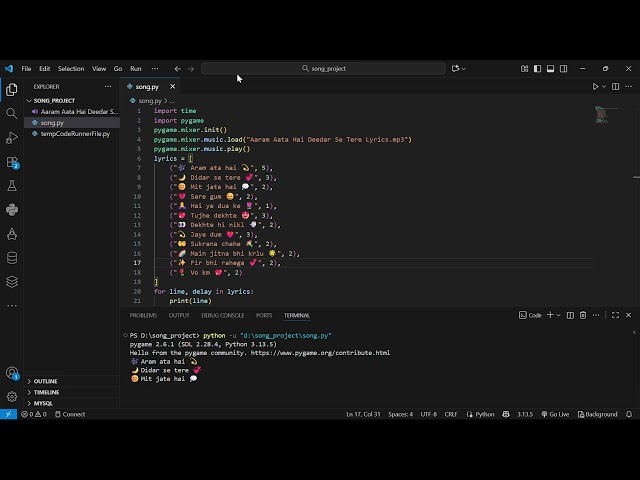This screenshot has width=640, height=480.
Task: Open the View menu
Action: click(99, 69)
